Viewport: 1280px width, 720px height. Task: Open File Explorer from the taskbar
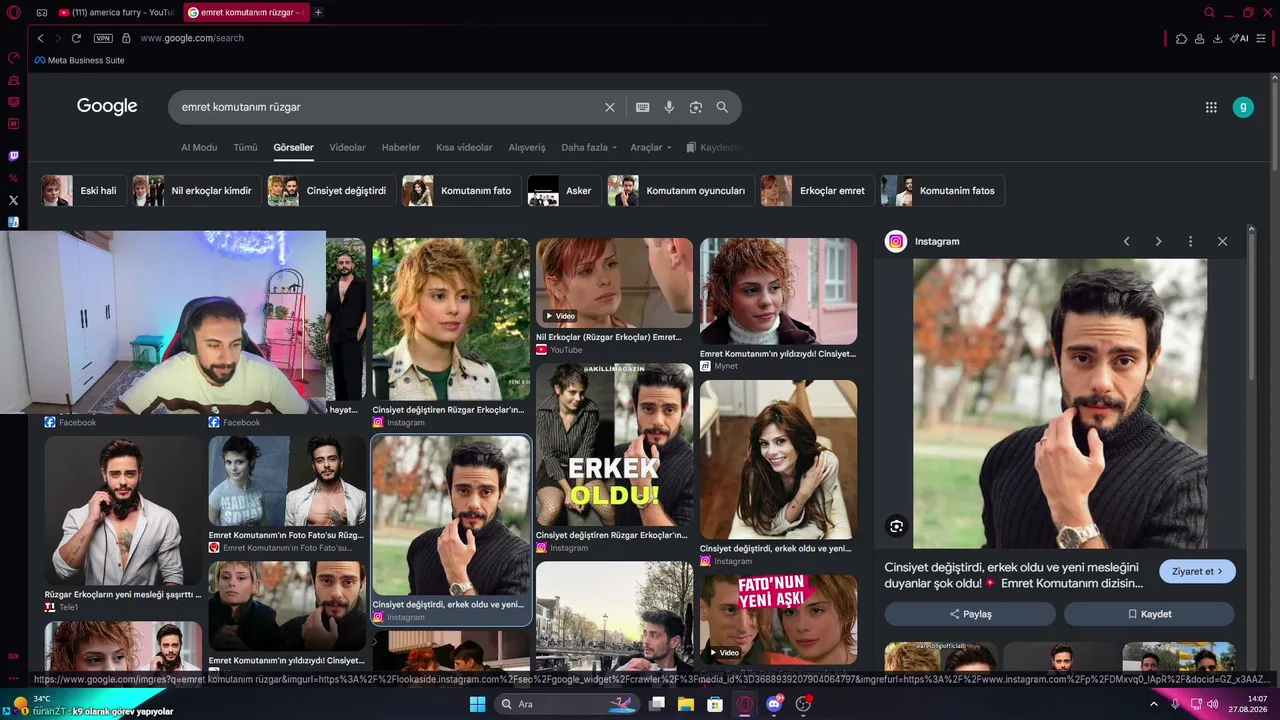pyautogui.click(x=686, y=704)
